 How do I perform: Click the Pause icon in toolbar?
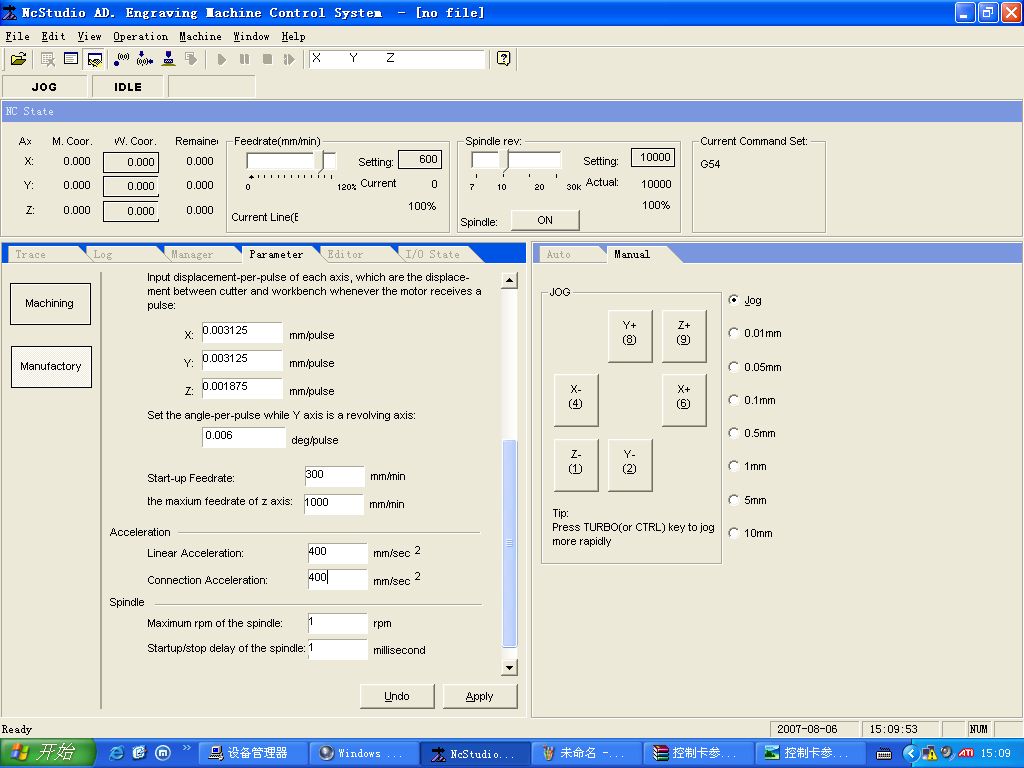coord(245,59)
